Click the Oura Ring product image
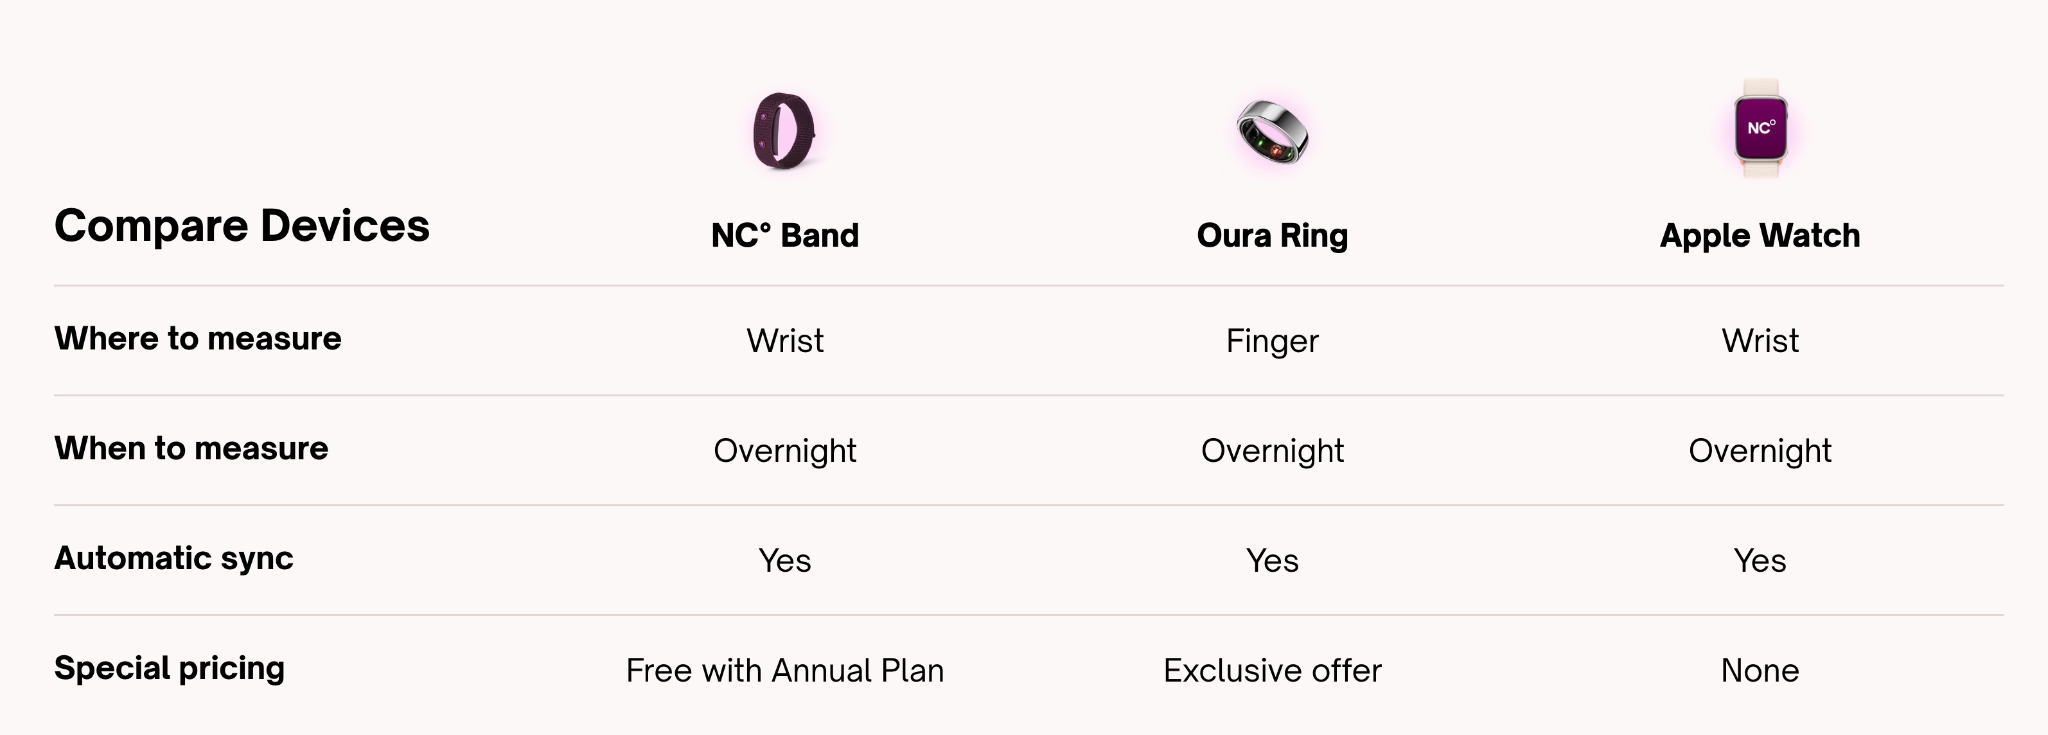The width and height of the screenshot is (2048, 735). (1272, 132)
